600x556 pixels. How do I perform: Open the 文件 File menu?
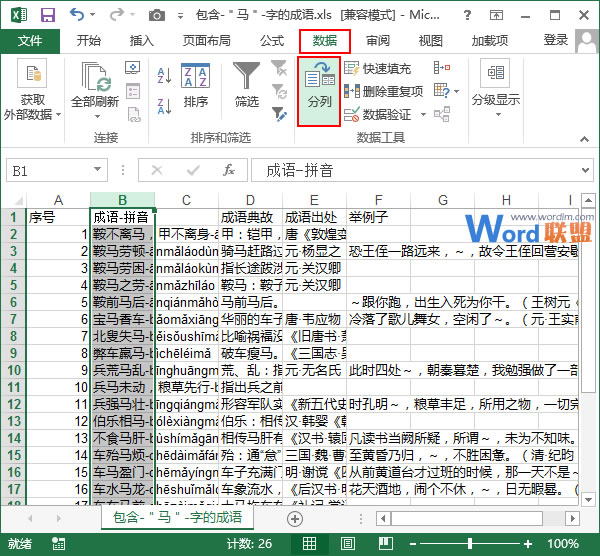click(30, 41)
